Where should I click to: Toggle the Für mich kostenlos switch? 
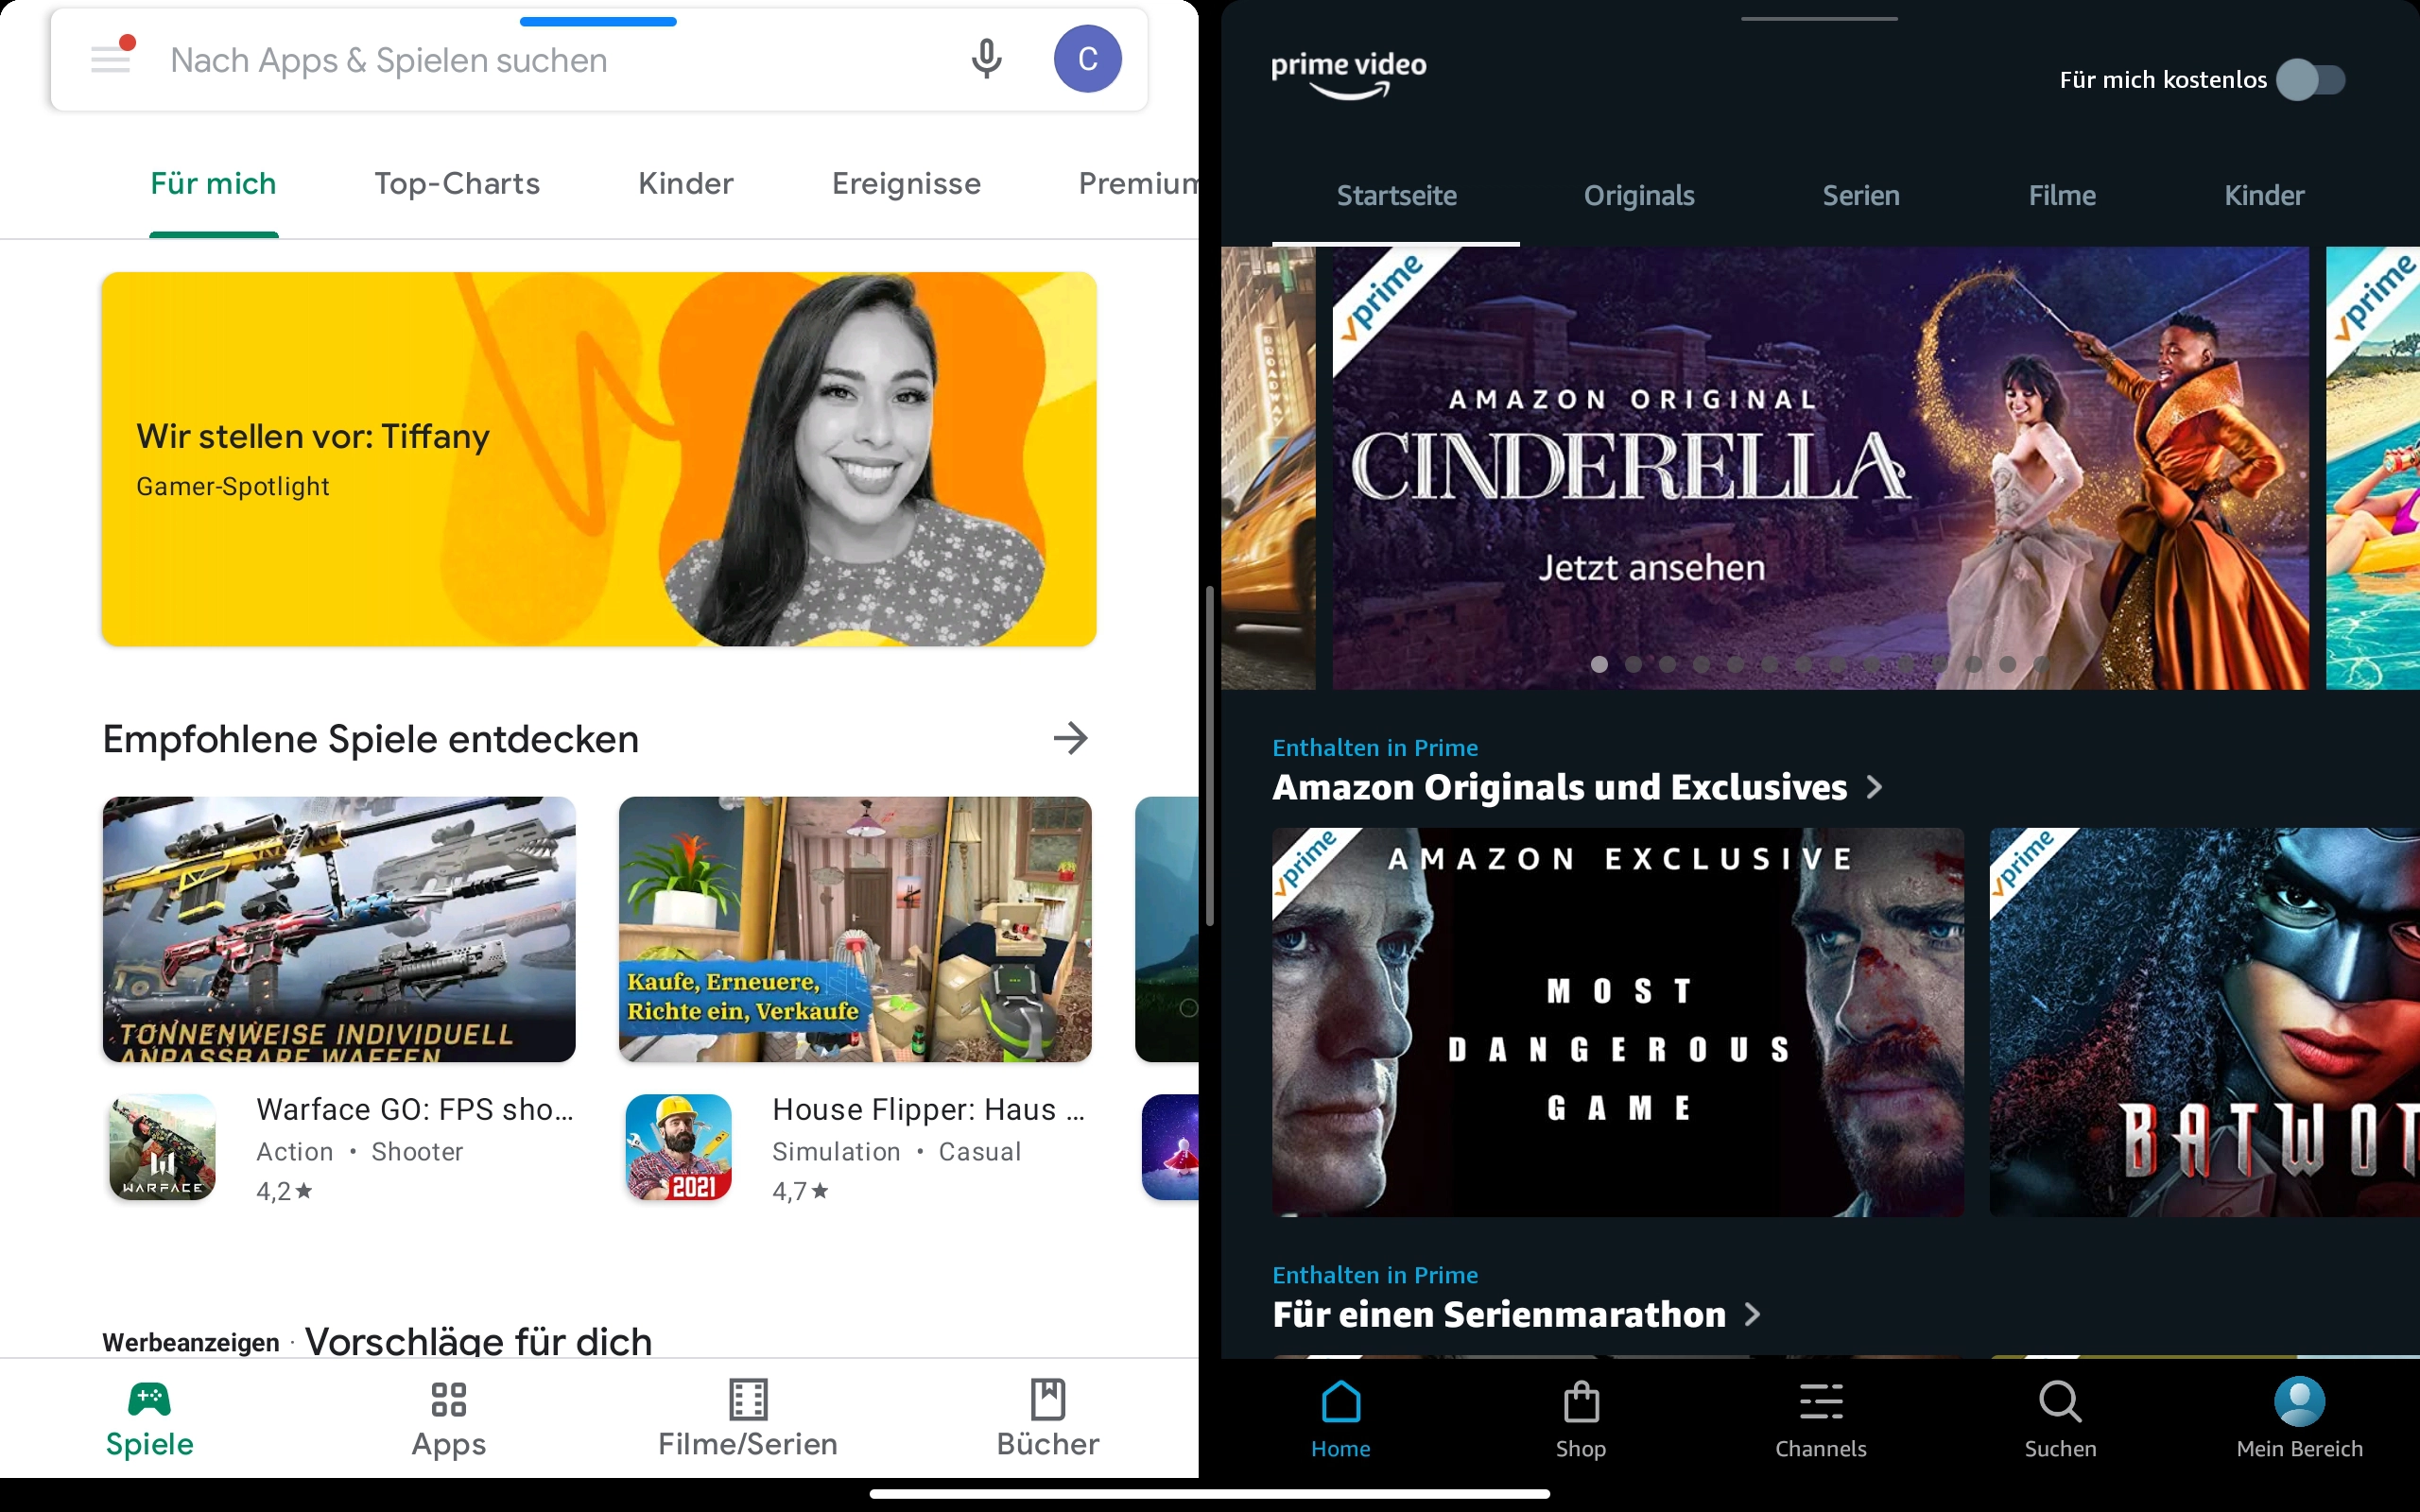tap(2310, 80)
